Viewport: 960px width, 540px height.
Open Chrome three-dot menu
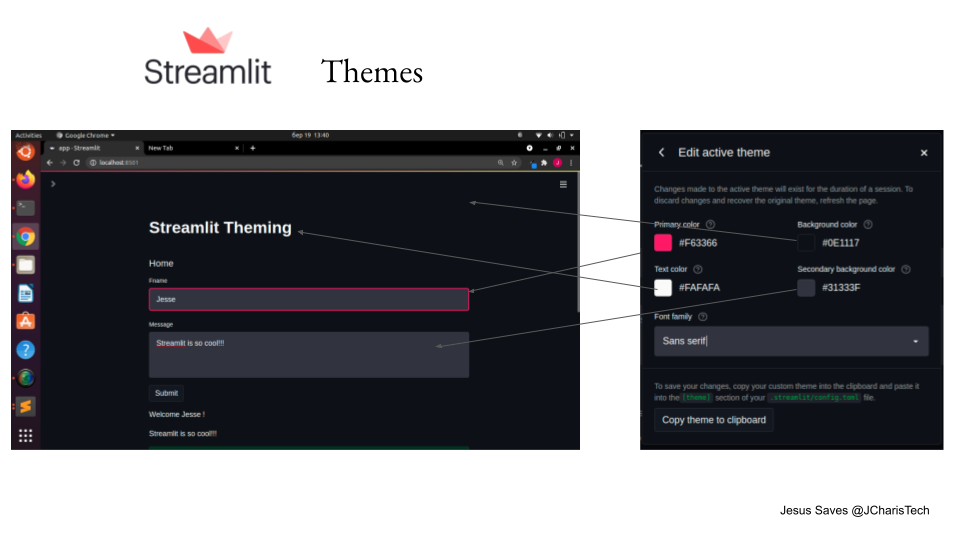click(571, 163)
